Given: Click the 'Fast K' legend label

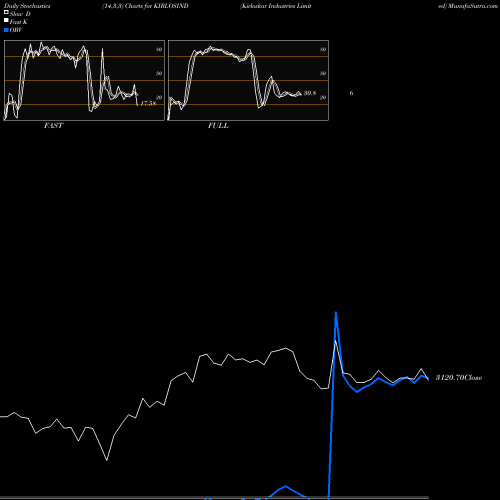Looking at the screenshot, I should tap(19, 22).
